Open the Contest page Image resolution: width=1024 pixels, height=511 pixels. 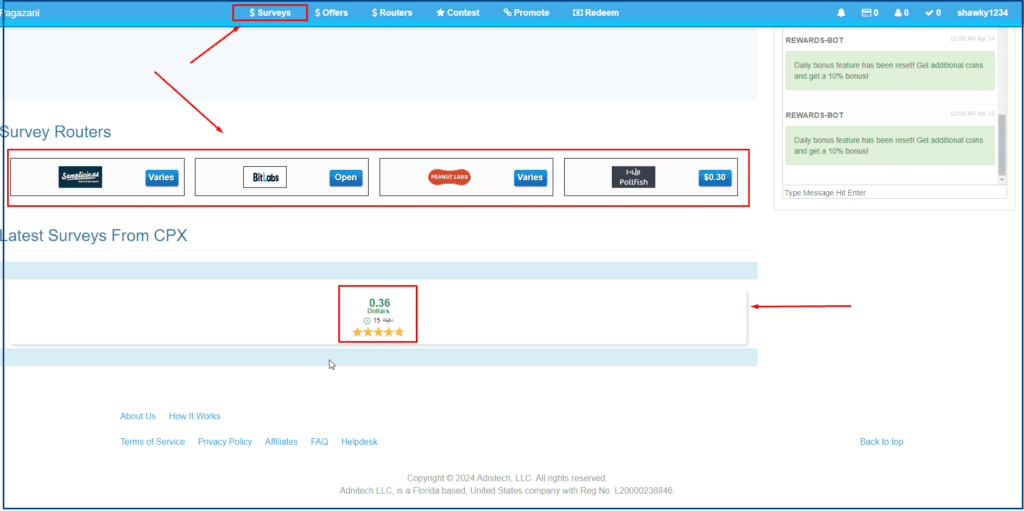458,13
